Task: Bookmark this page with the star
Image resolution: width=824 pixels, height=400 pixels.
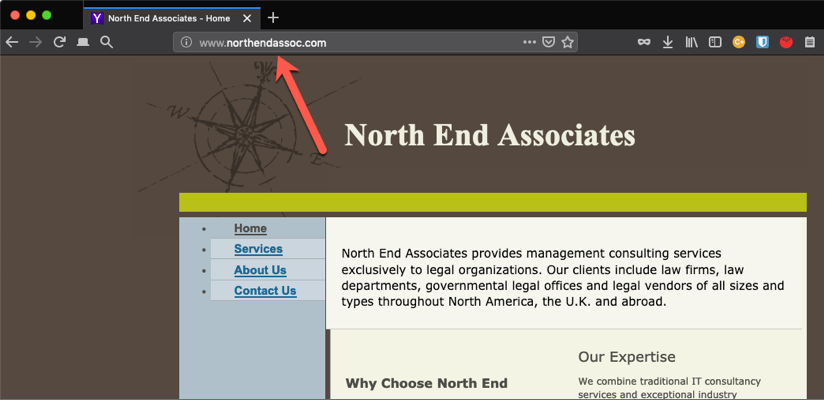Action: (567, 43)
